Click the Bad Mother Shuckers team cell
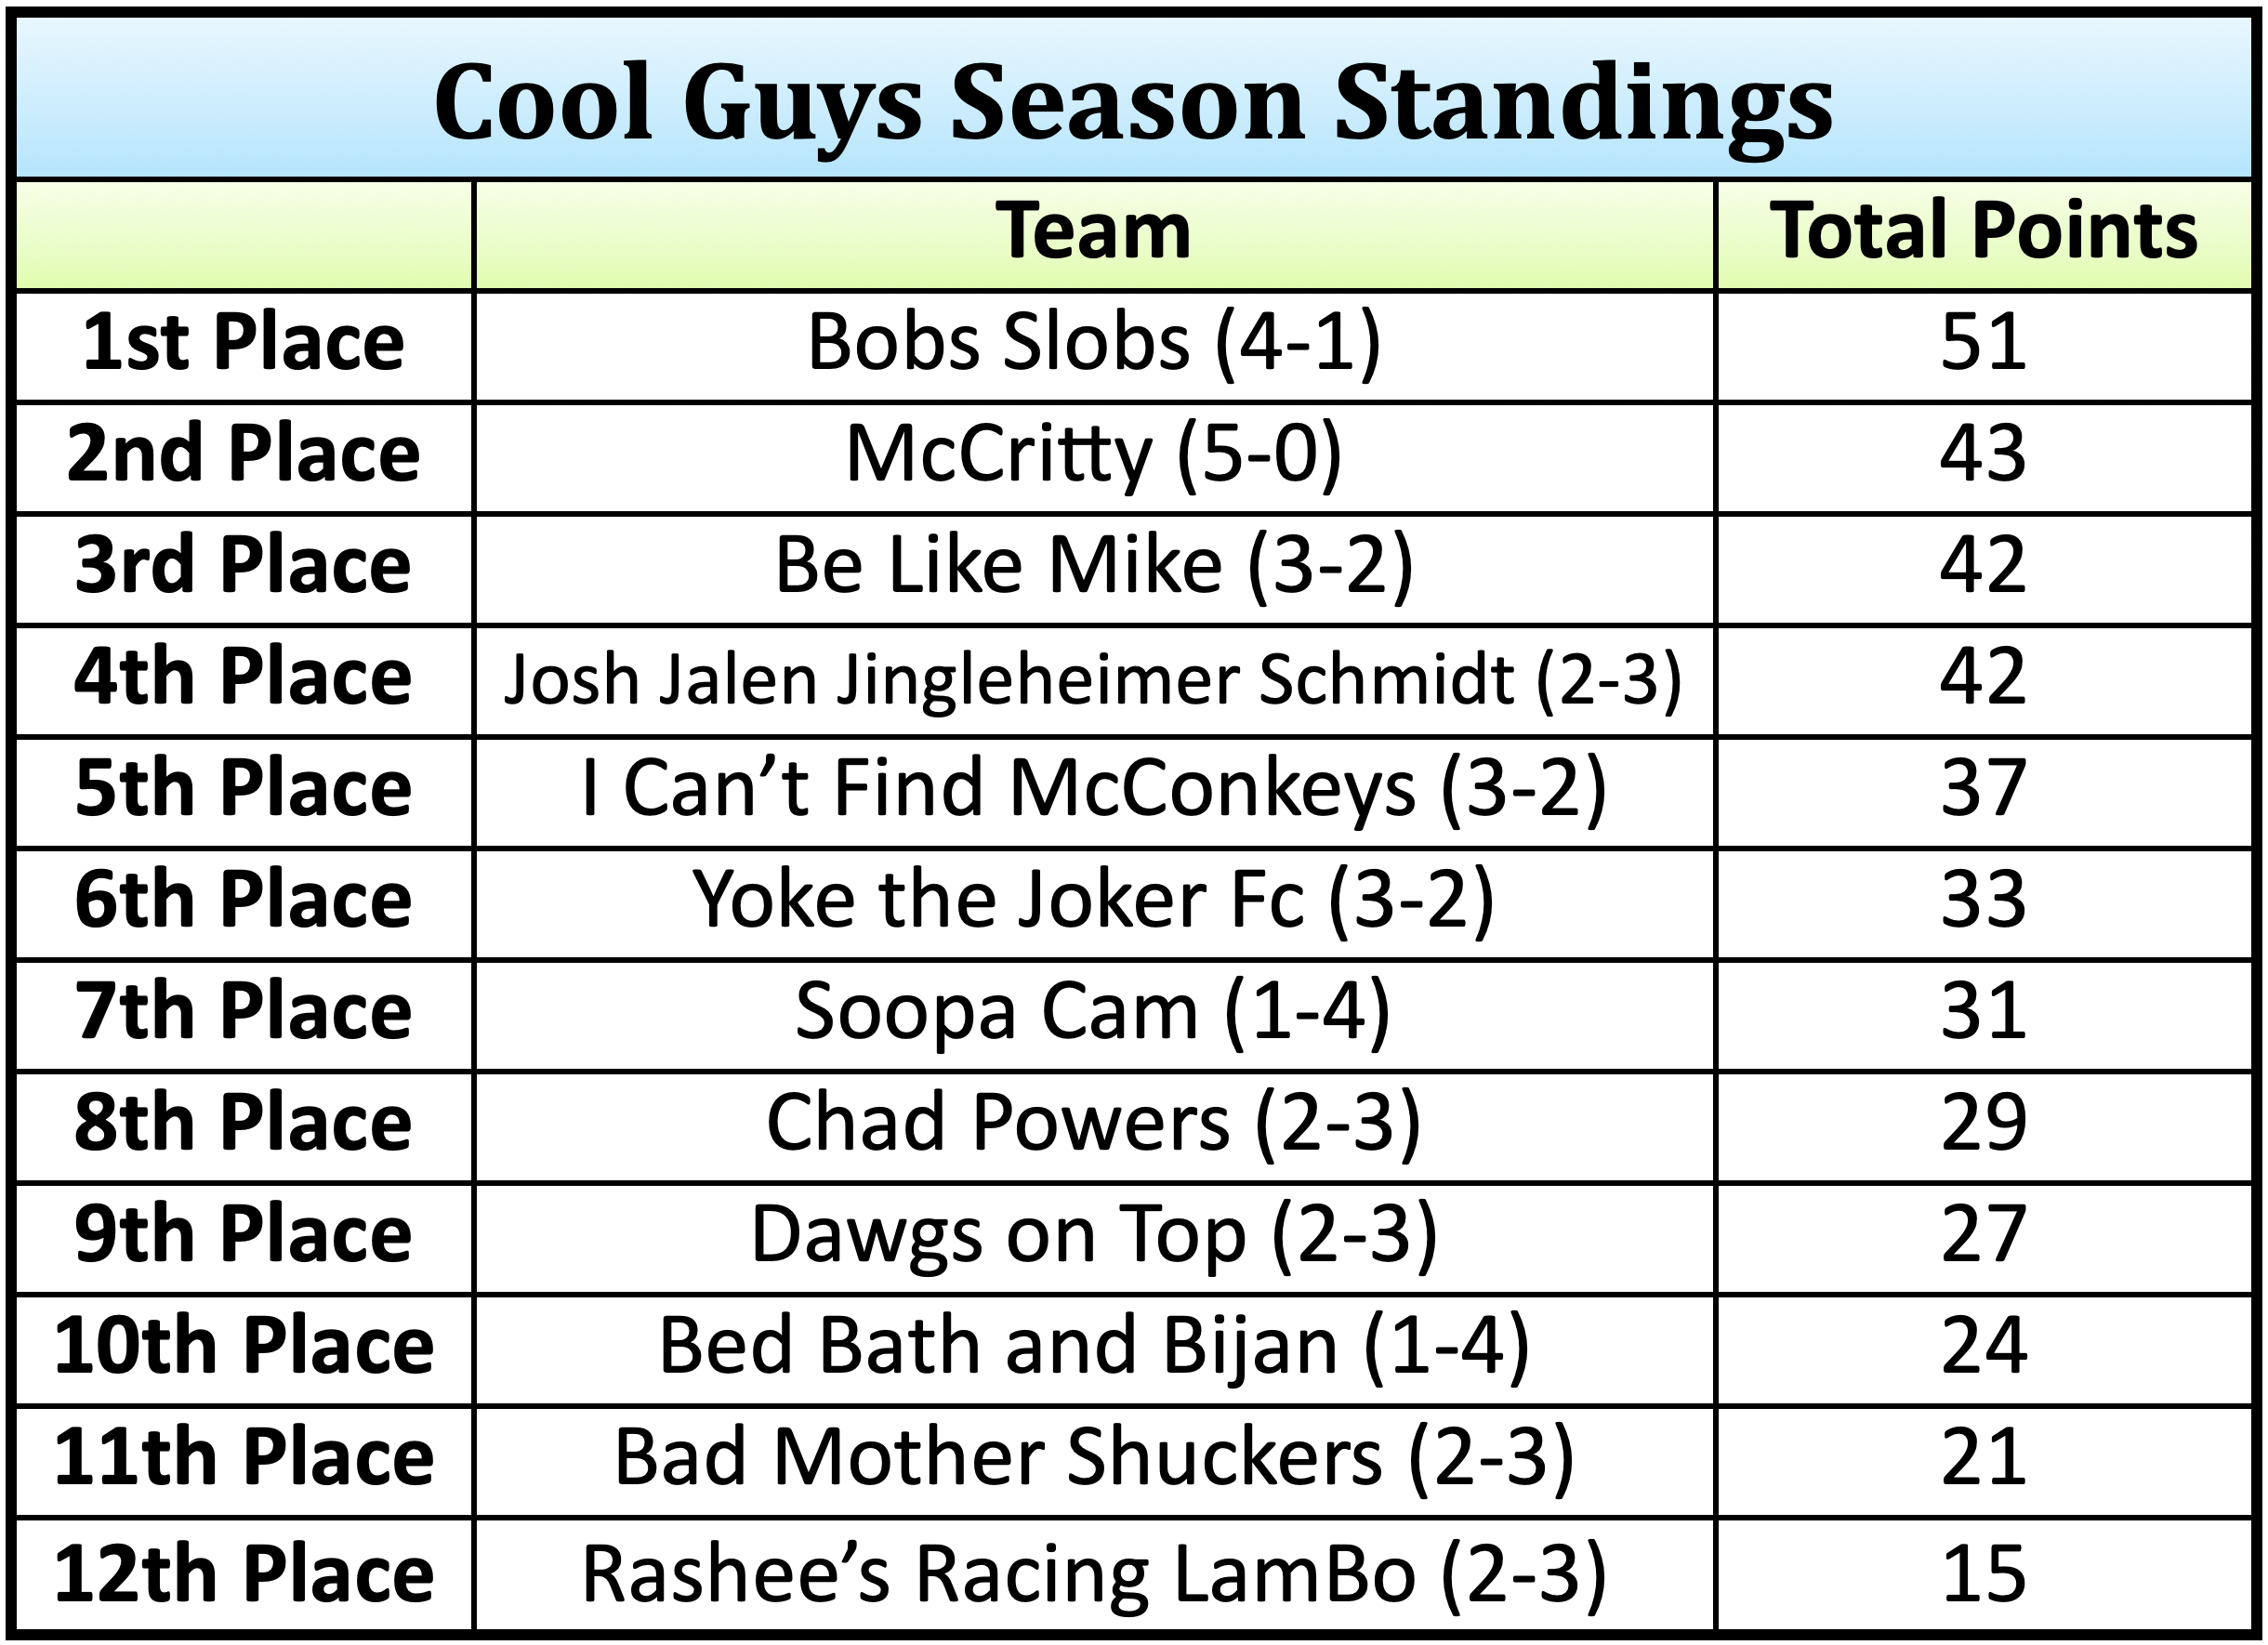The height and width of the screenshot is (1645, 2268). point(1093,1458)
